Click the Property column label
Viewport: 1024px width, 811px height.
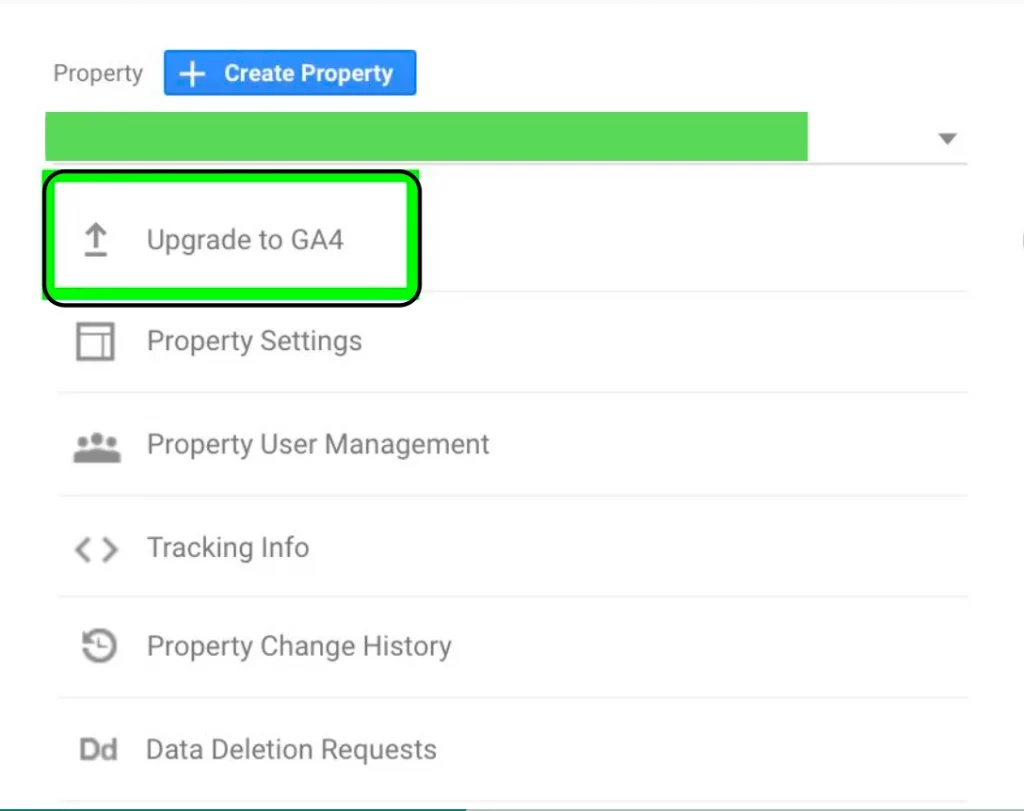[98, 73]
